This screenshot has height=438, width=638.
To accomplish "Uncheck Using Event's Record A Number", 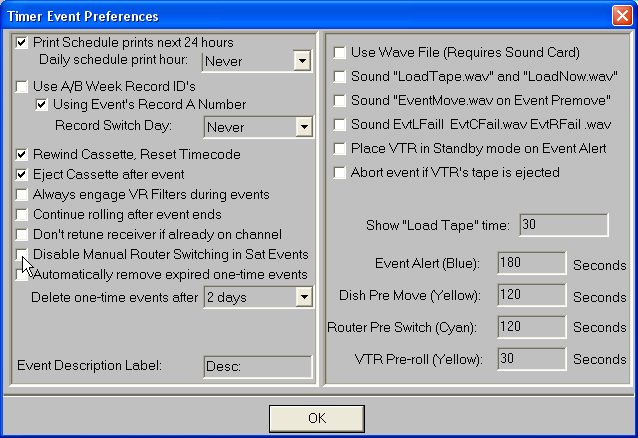I will tap(42, 105).
